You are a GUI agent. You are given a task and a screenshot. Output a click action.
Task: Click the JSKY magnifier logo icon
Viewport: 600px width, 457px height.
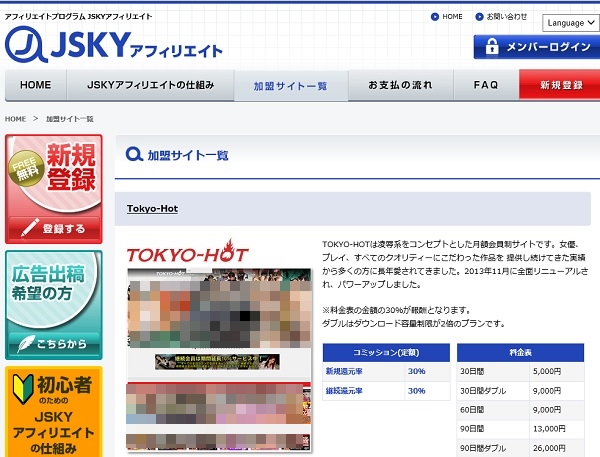click(x=26, y=44)
